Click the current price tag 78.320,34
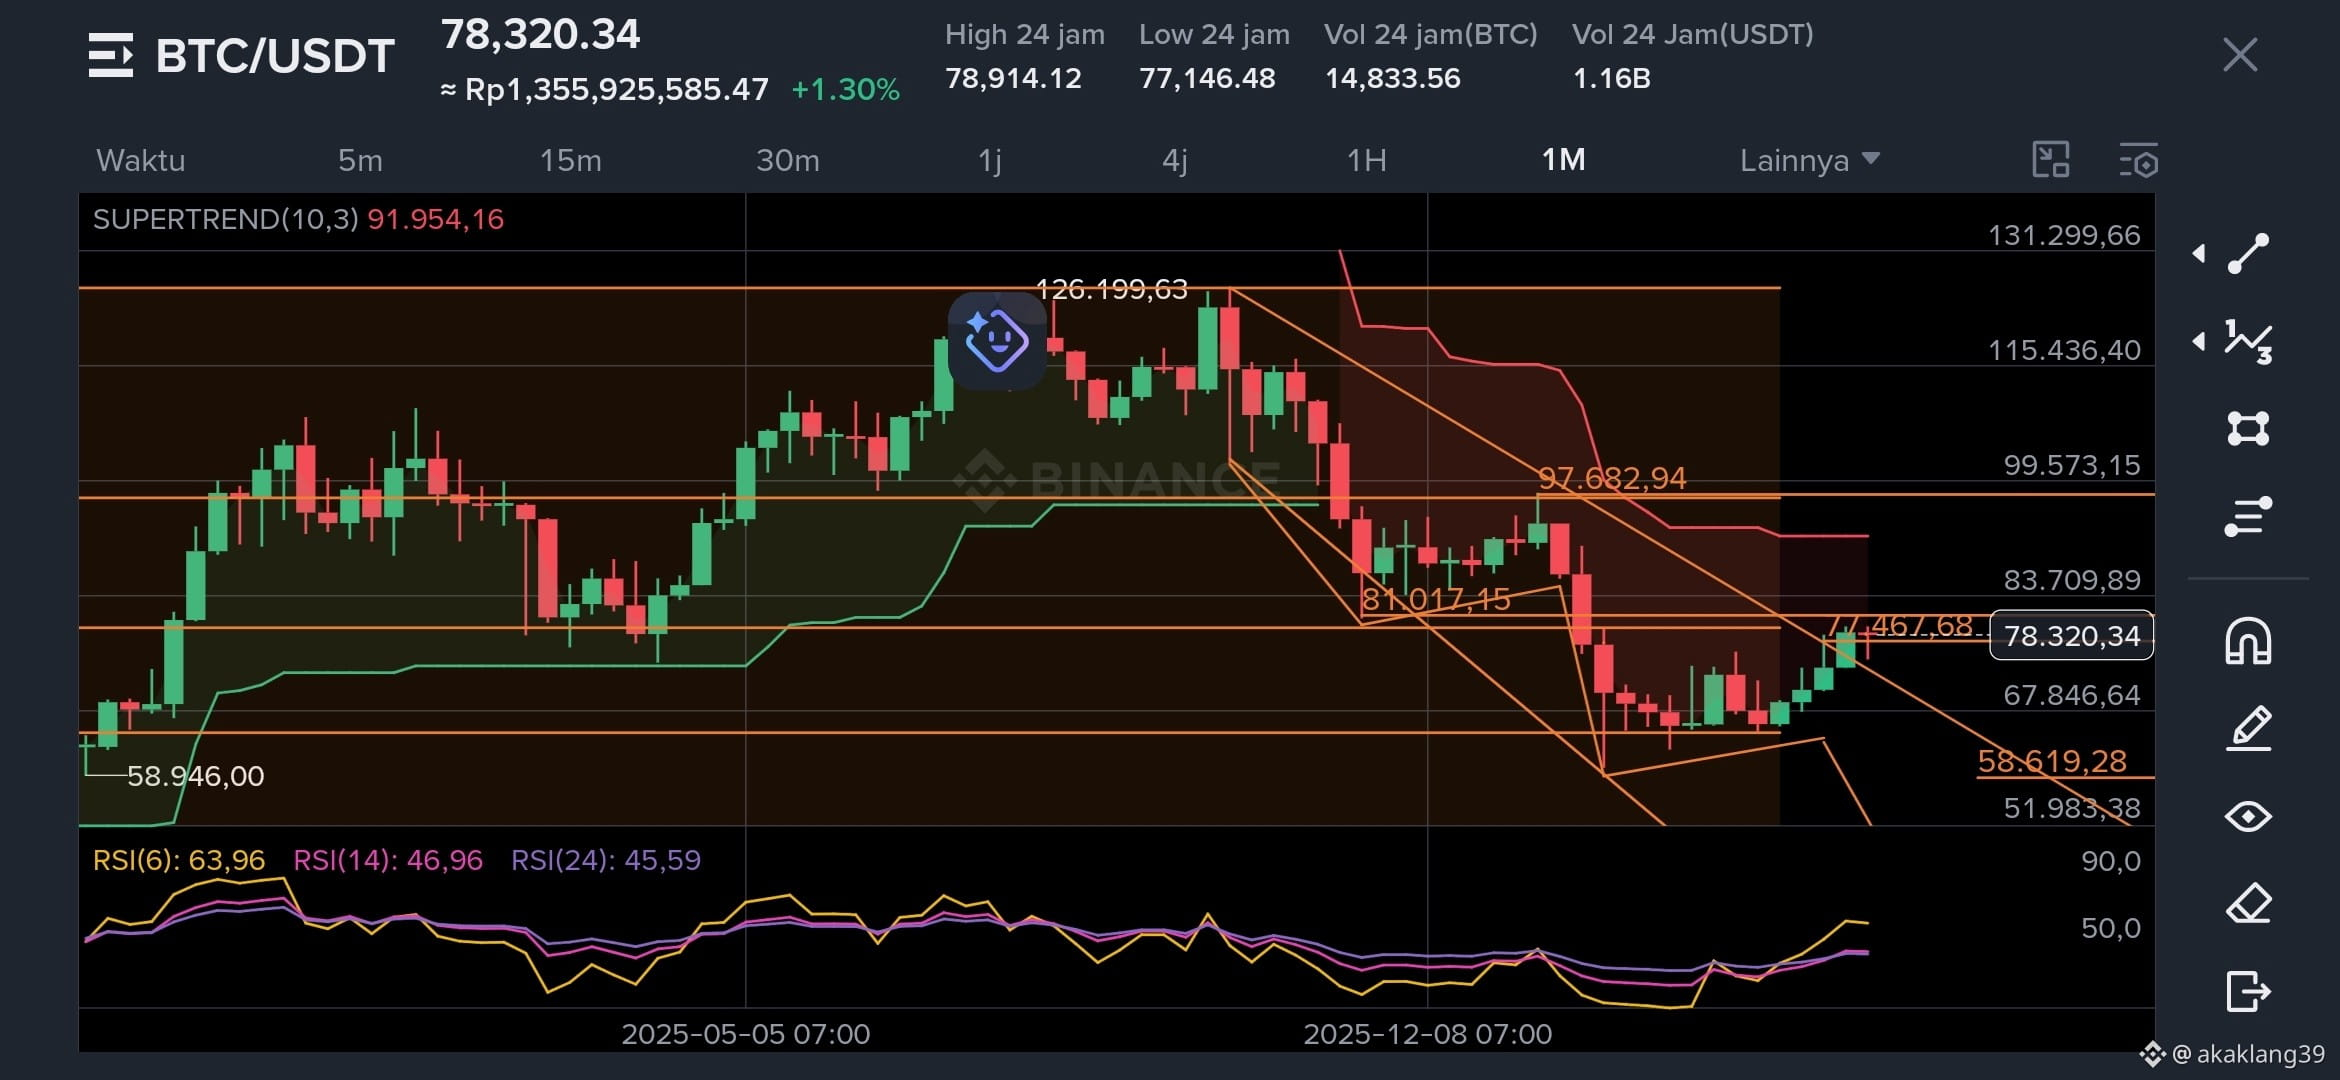The image size is (2340, 1080). (x=2072, y=635)
